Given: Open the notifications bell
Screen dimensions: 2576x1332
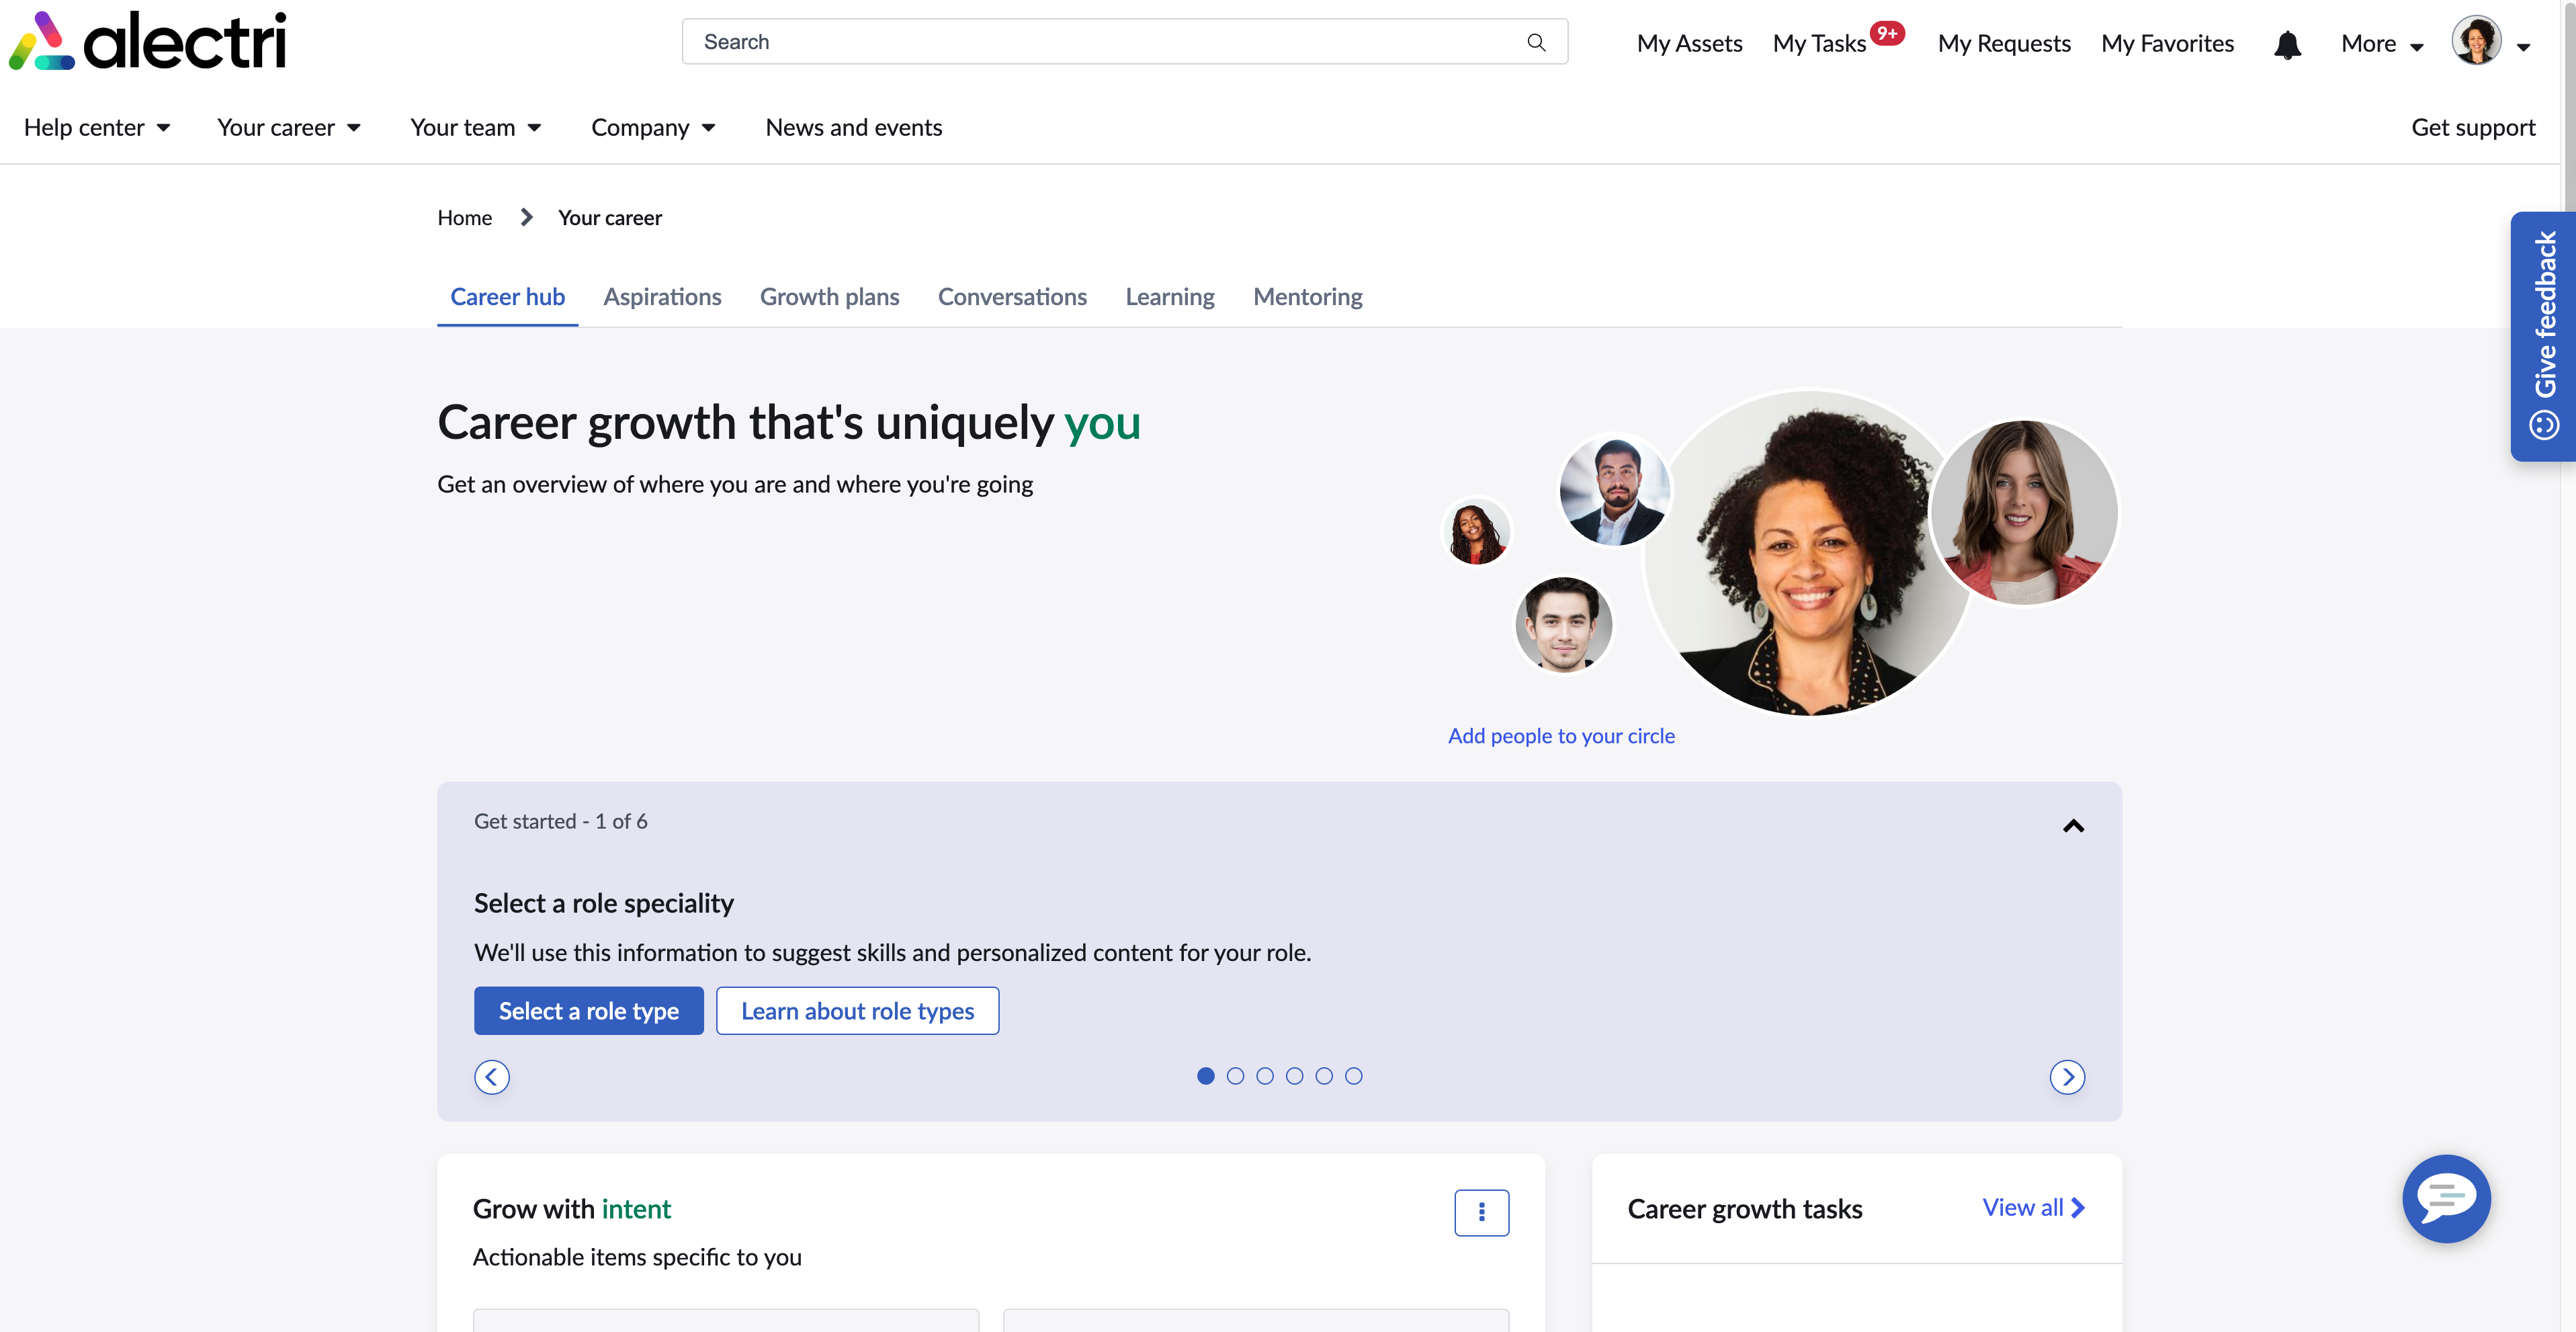Looking at the screenshot, I should tap(2287, 44).
